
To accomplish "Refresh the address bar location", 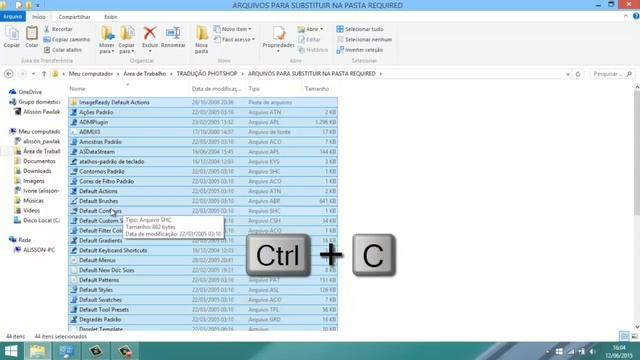I will pos(578,74).
